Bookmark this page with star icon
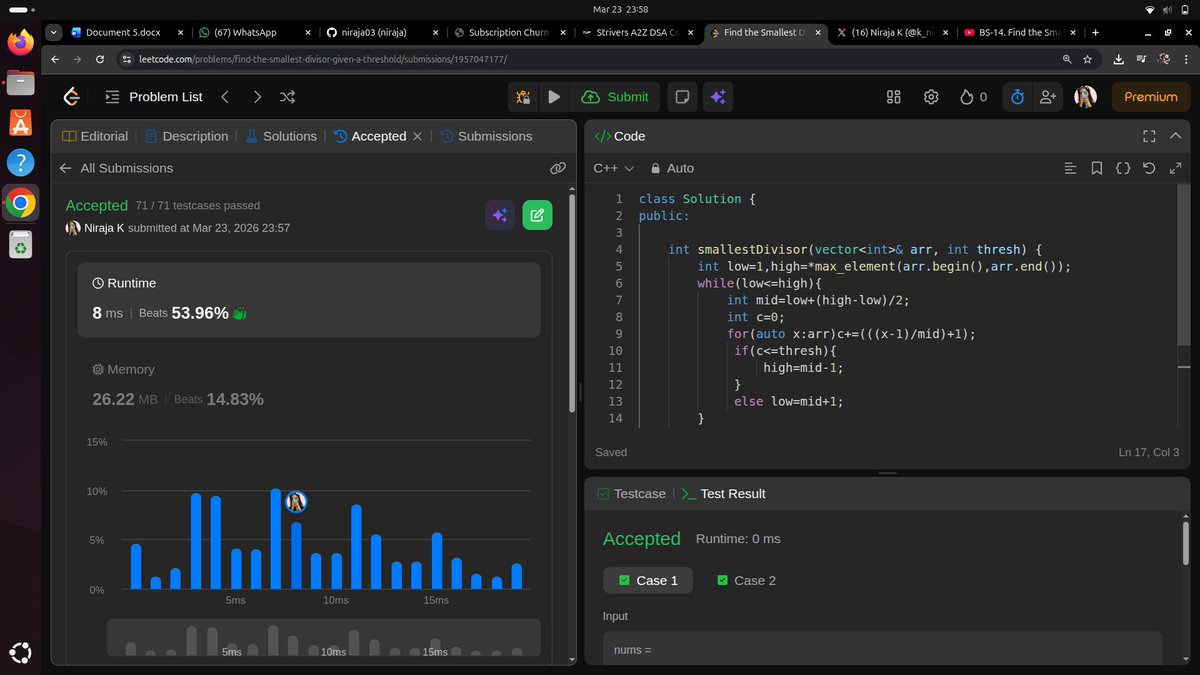 point(1087,60)
